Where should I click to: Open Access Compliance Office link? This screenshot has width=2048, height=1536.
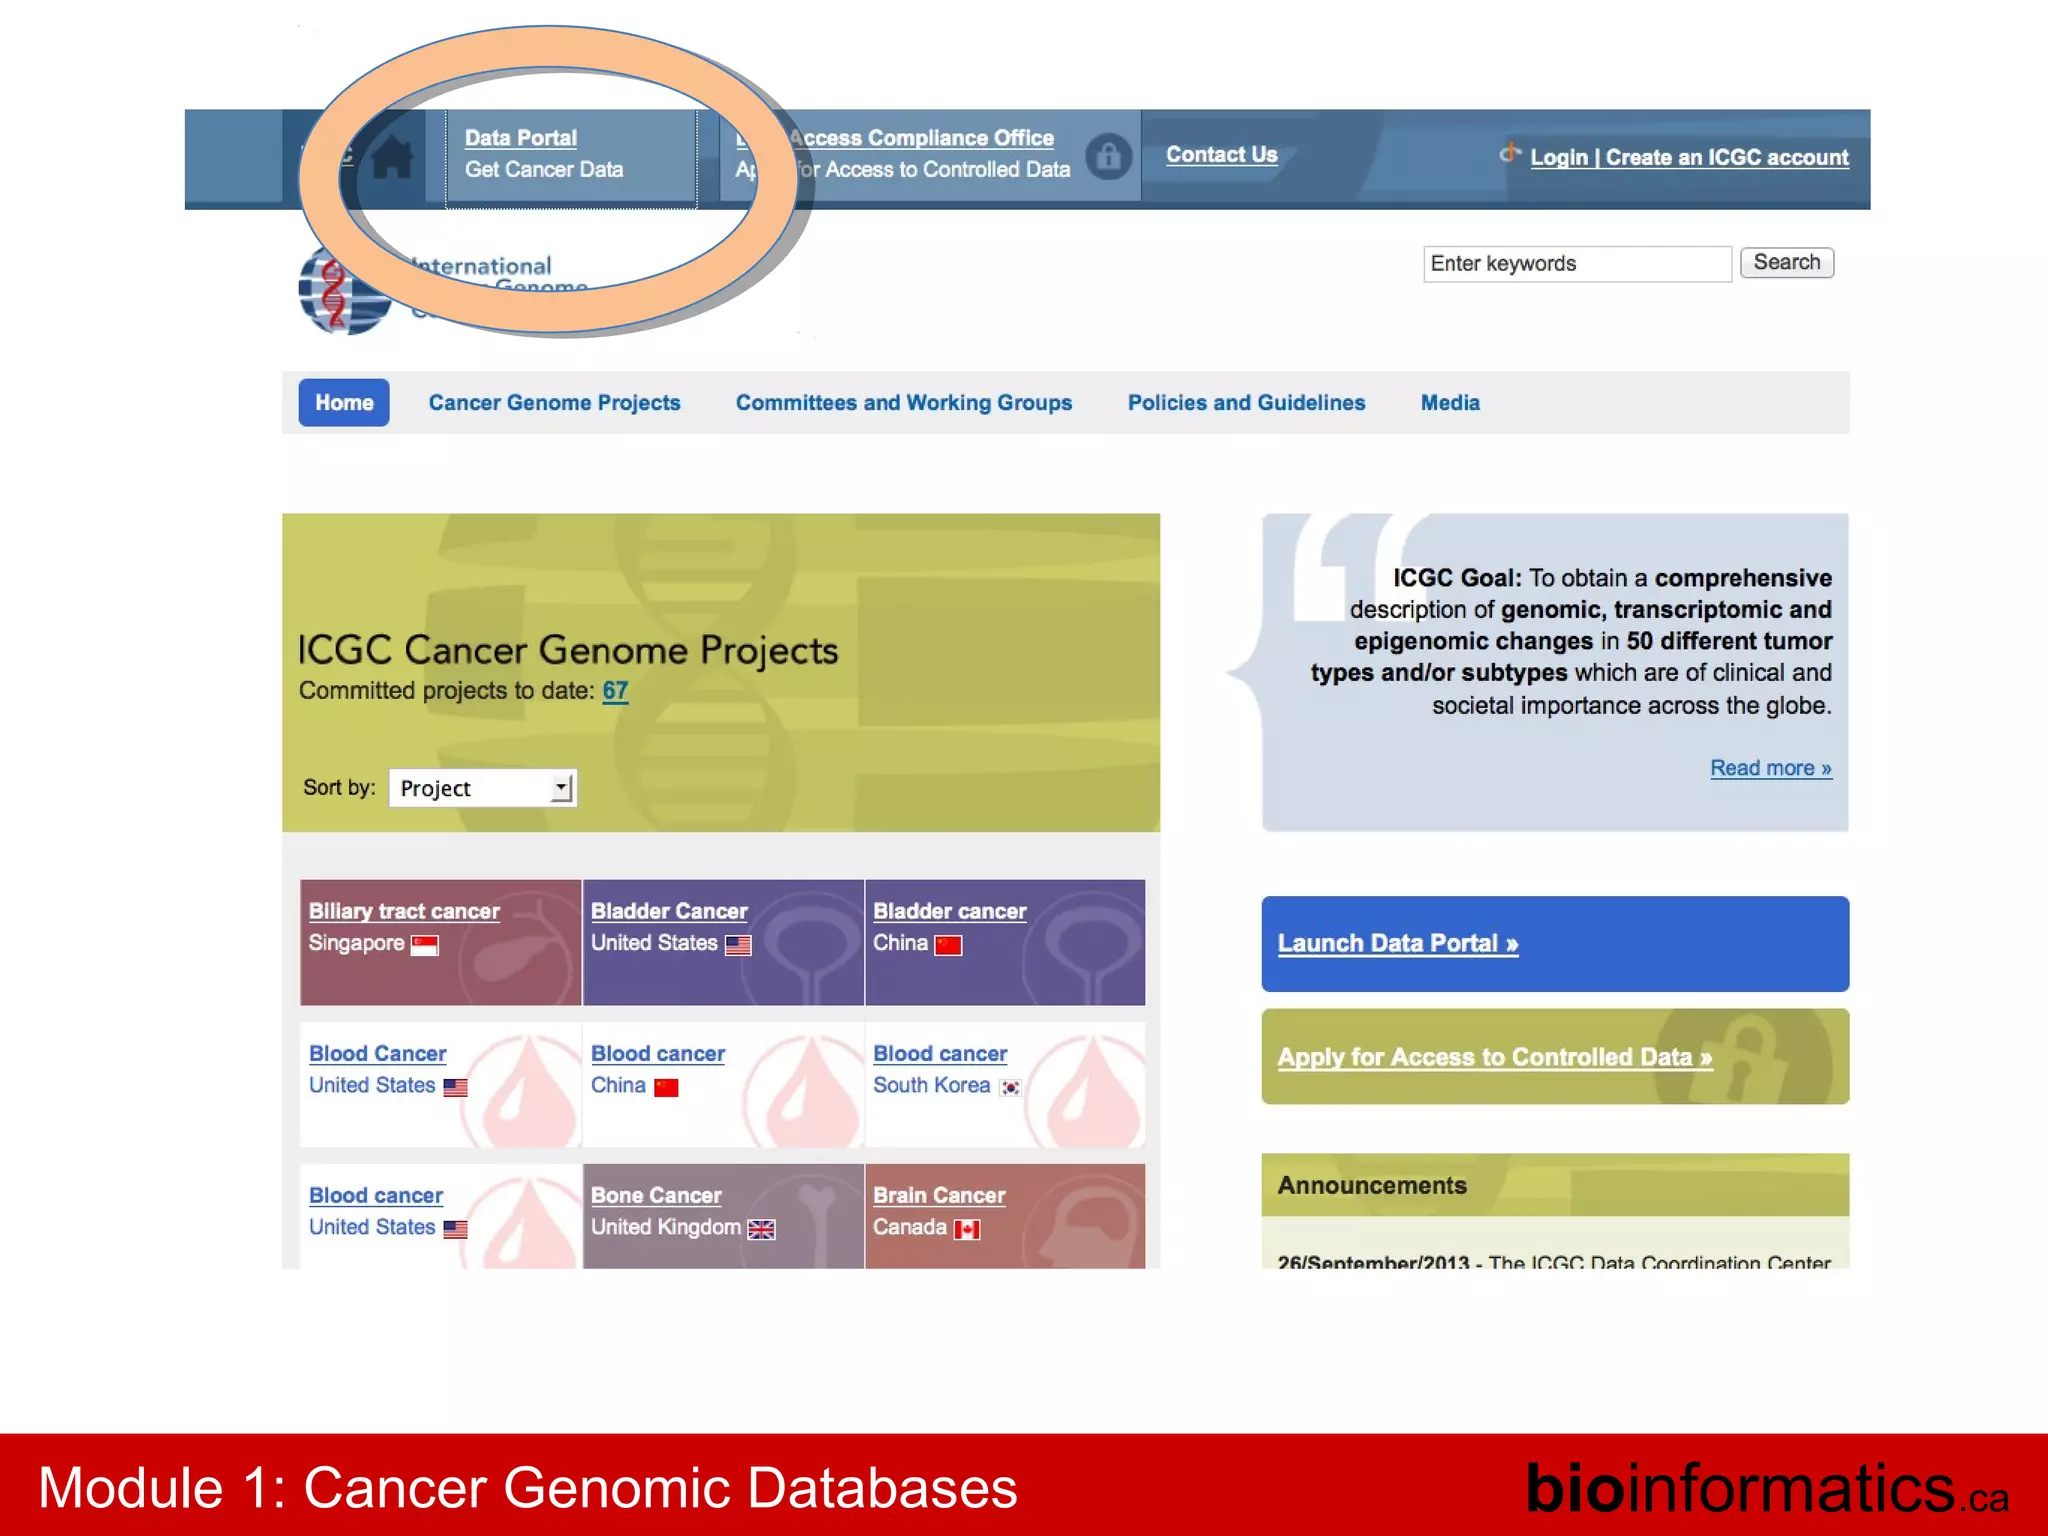(x=920, y=138)
